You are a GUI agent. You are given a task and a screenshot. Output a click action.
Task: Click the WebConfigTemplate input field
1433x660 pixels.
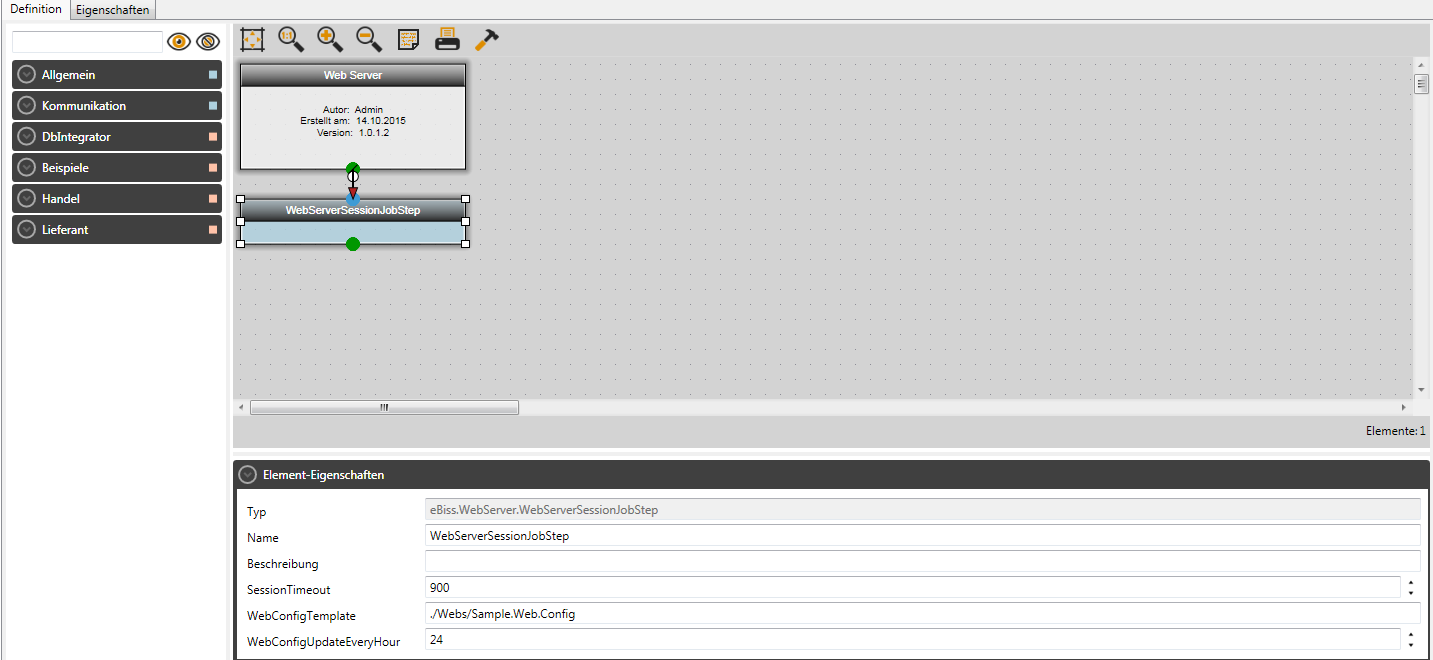(922, 614)
